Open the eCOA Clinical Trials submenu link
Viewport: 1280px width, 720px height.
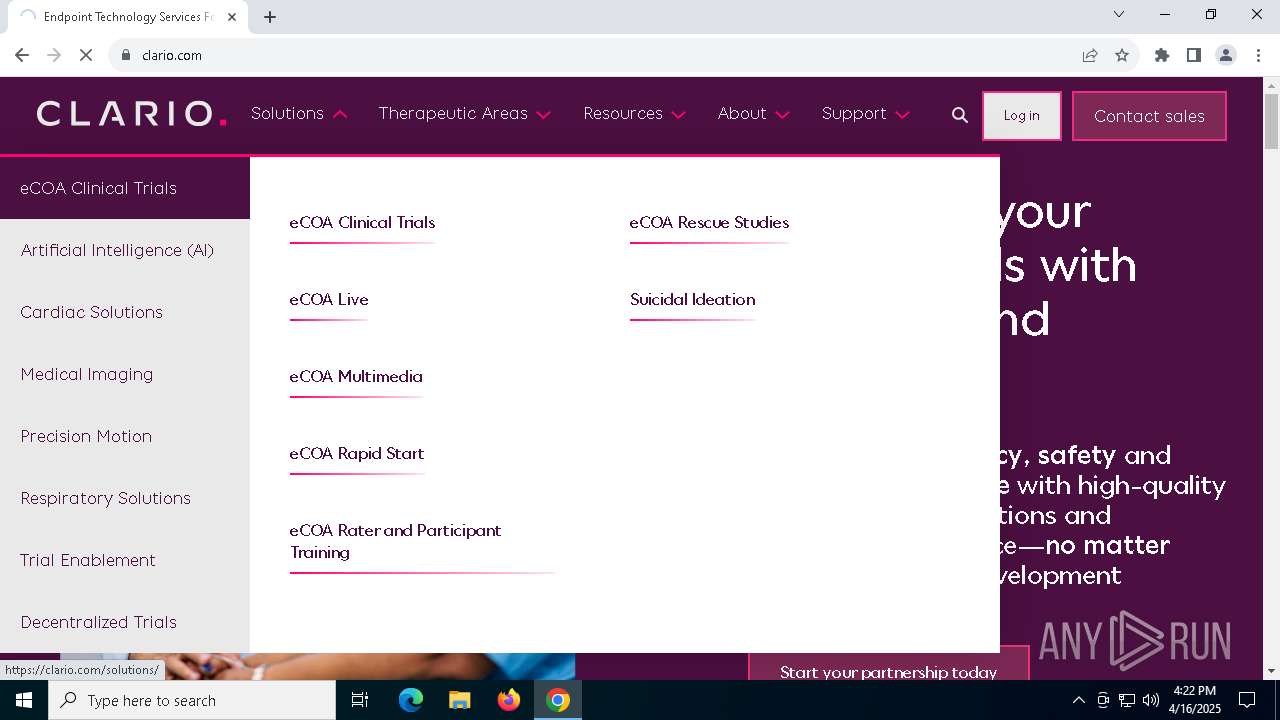point(362,223)
